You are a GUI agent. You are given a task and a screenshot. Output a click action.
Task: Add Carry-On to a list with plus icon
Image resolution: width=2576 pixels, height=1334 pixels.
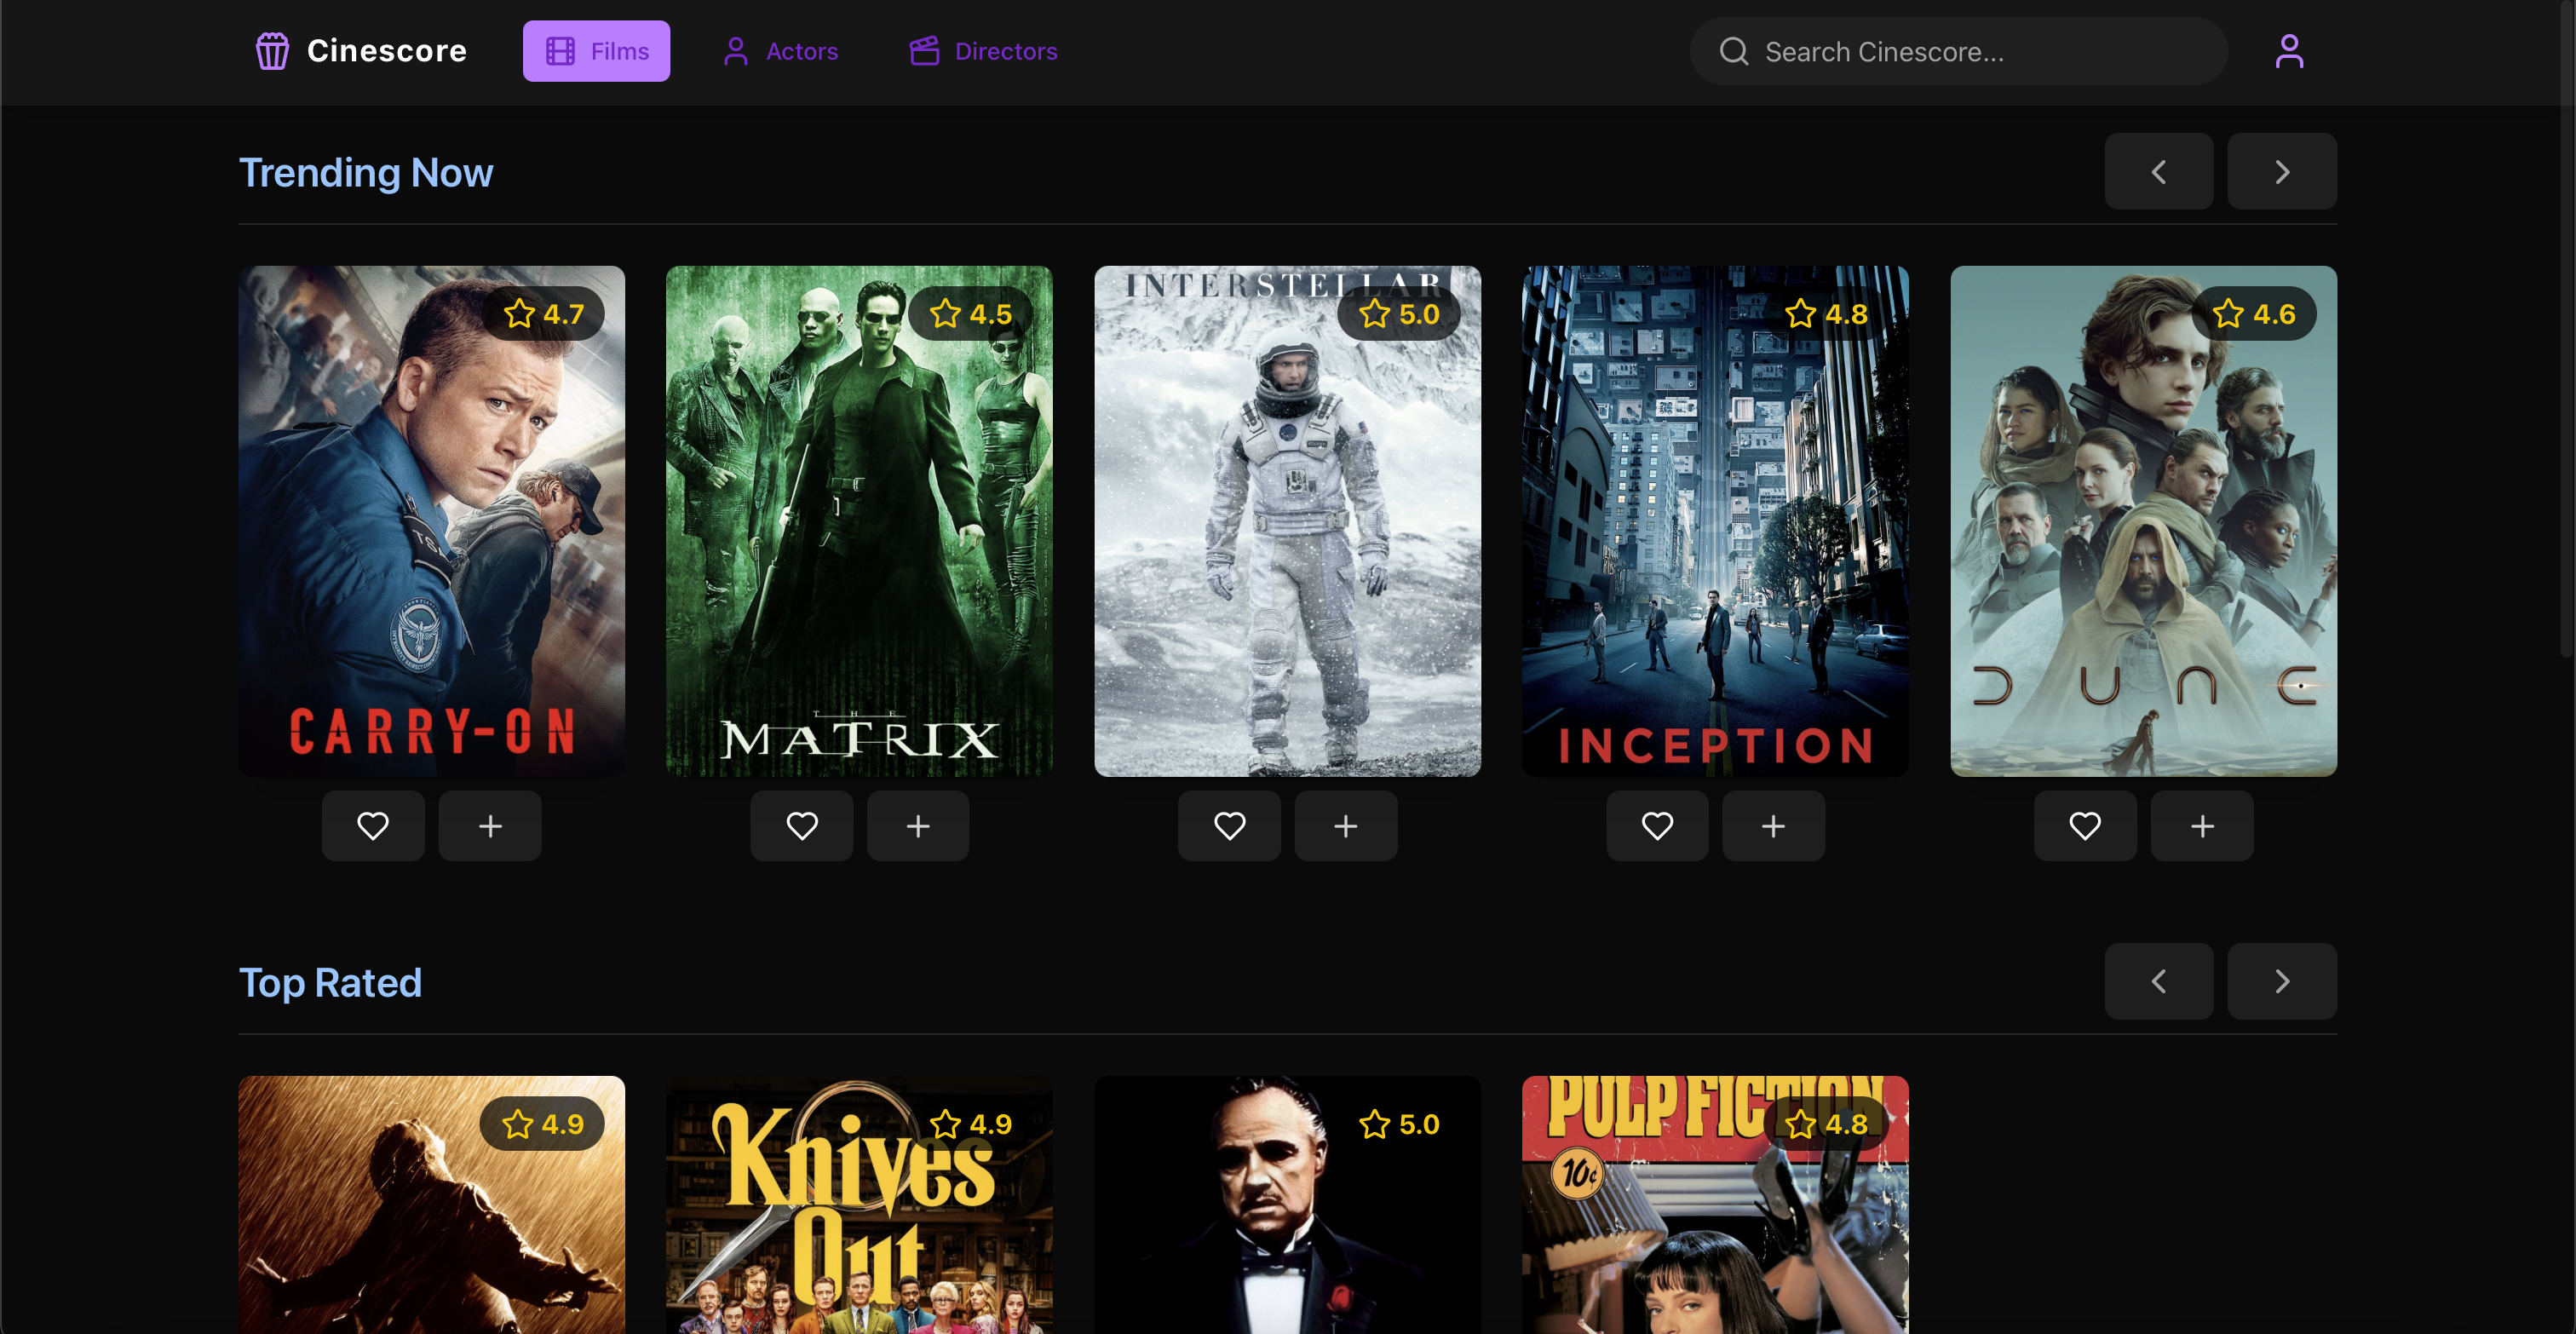click(490, 826)
